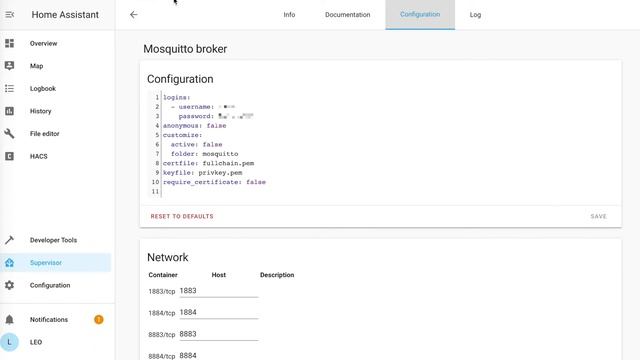This screenshot has height=360, width=640.
Task: Click the Configuration gear icon
Action: click(9, 285)
